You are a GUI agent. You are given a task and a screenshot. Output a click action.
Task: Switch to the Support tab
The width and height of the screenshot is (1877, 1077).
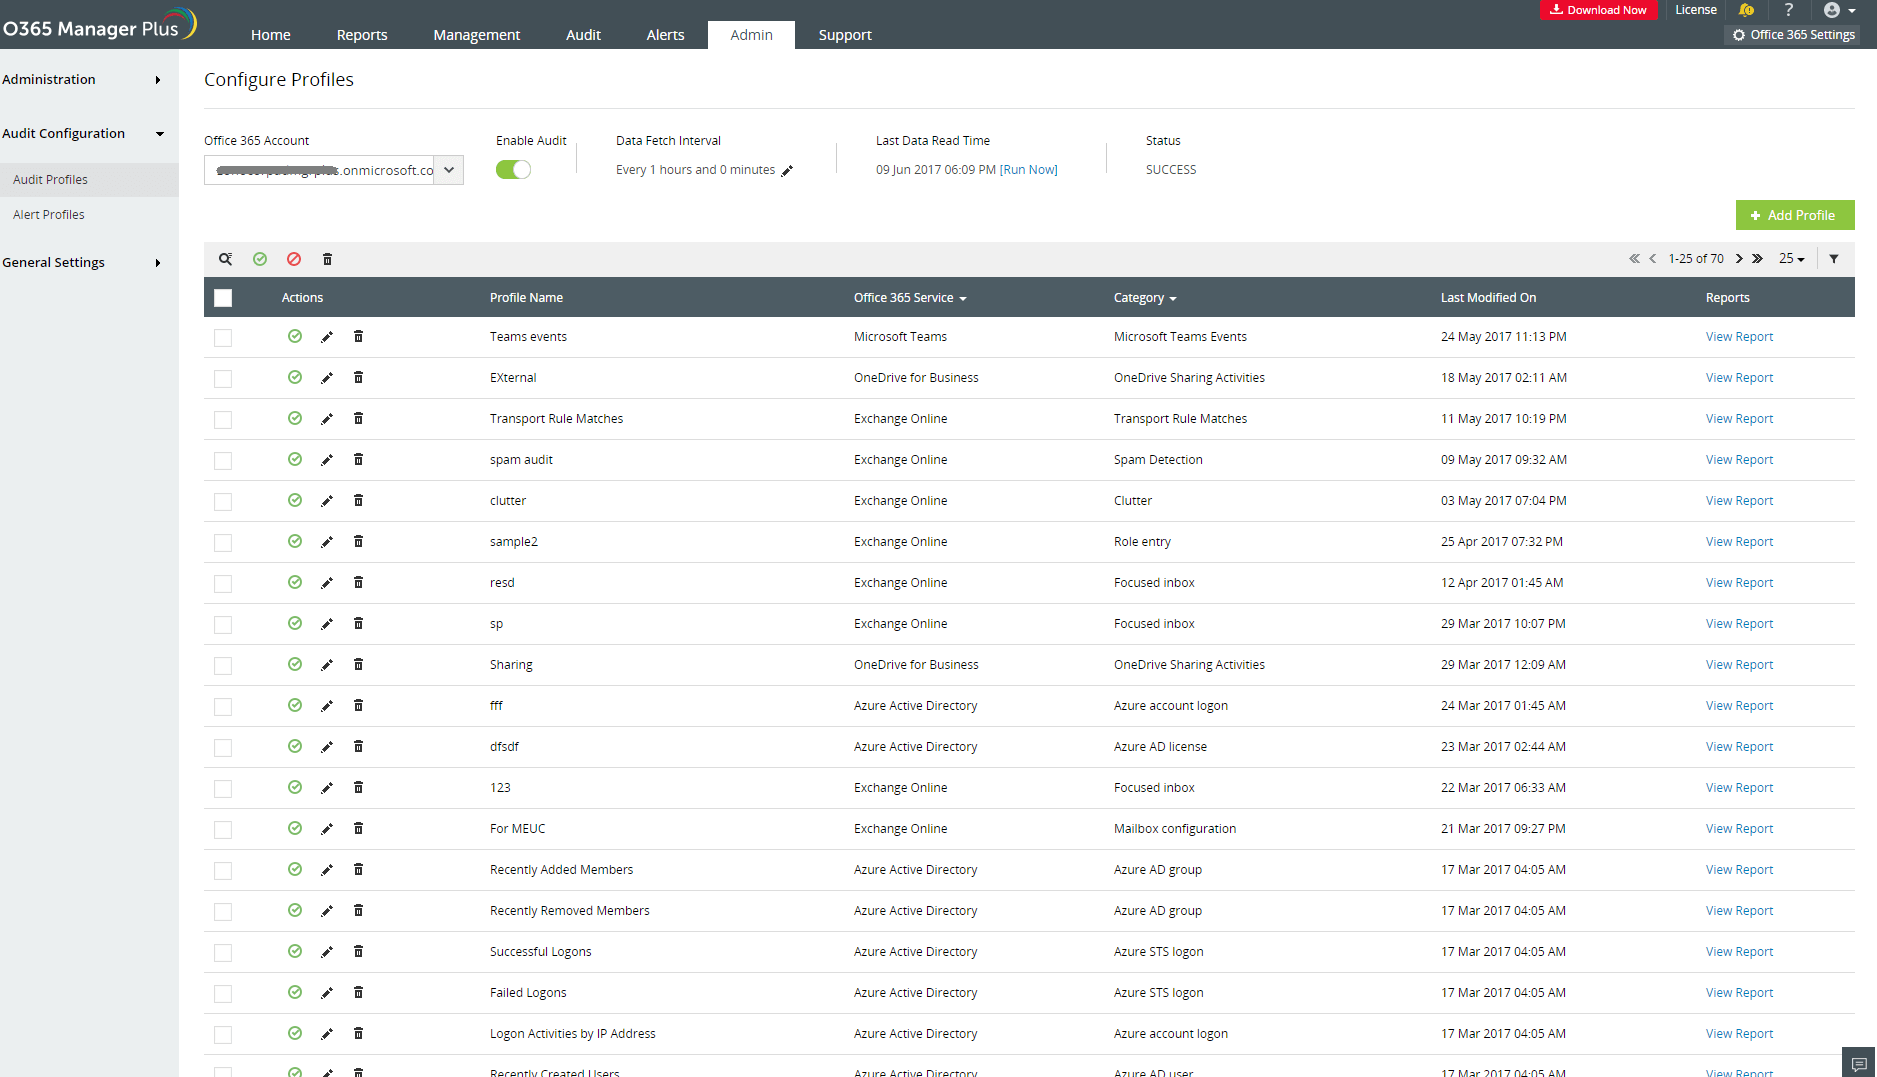tap(845, 35)
